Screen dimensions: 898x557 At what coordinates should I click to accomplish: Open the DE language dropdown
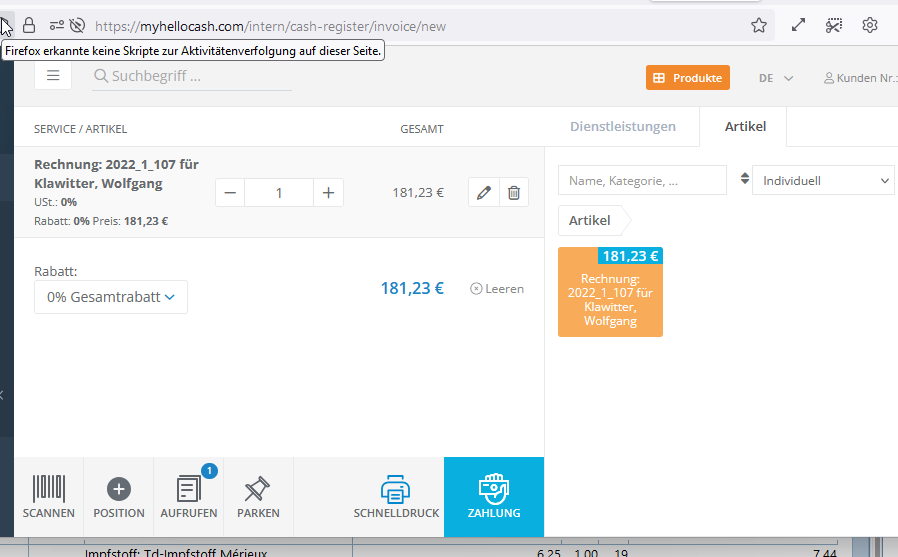[x=775, y=78]
